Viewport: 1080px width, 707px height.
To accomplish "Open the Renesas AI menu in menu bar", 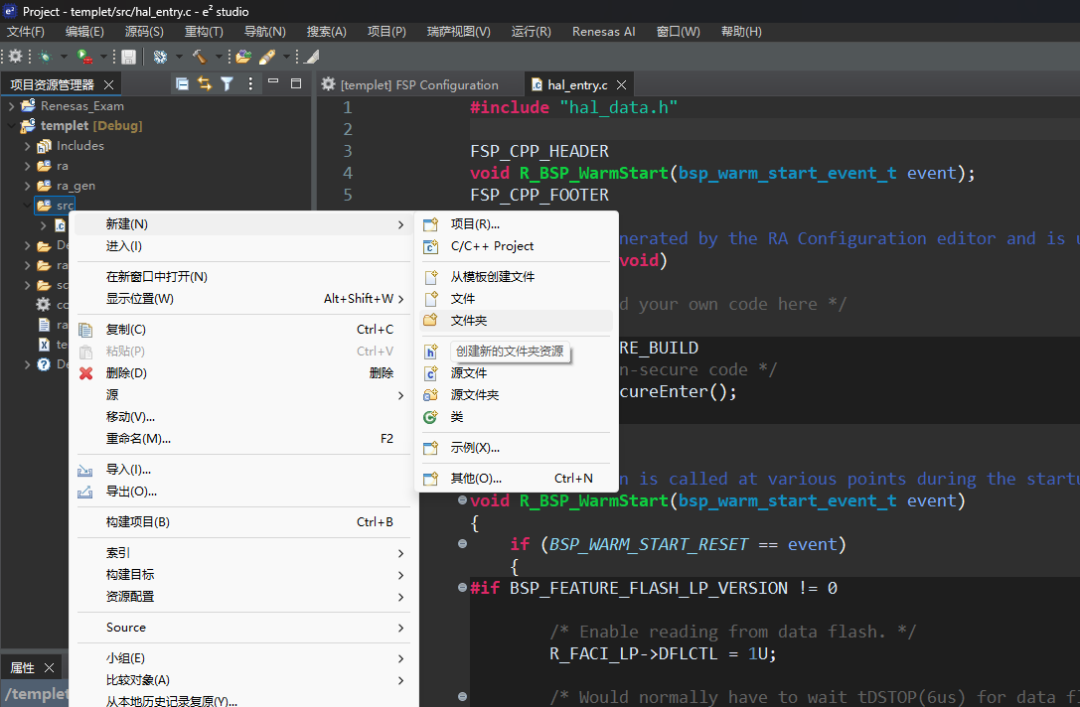I will tap(603, 32).
